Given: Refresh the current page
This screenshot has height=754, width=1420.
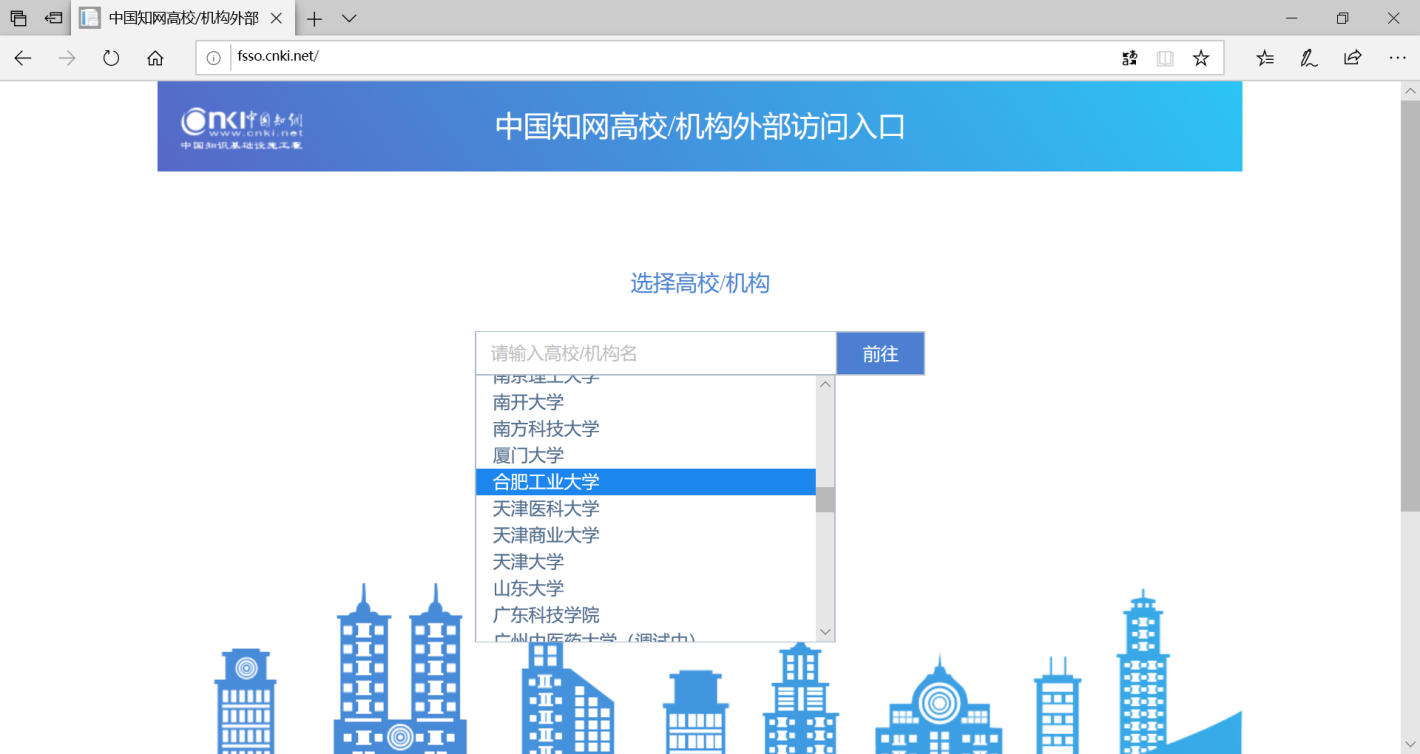Looking at the screenshot, I should [x=111, y=58].
